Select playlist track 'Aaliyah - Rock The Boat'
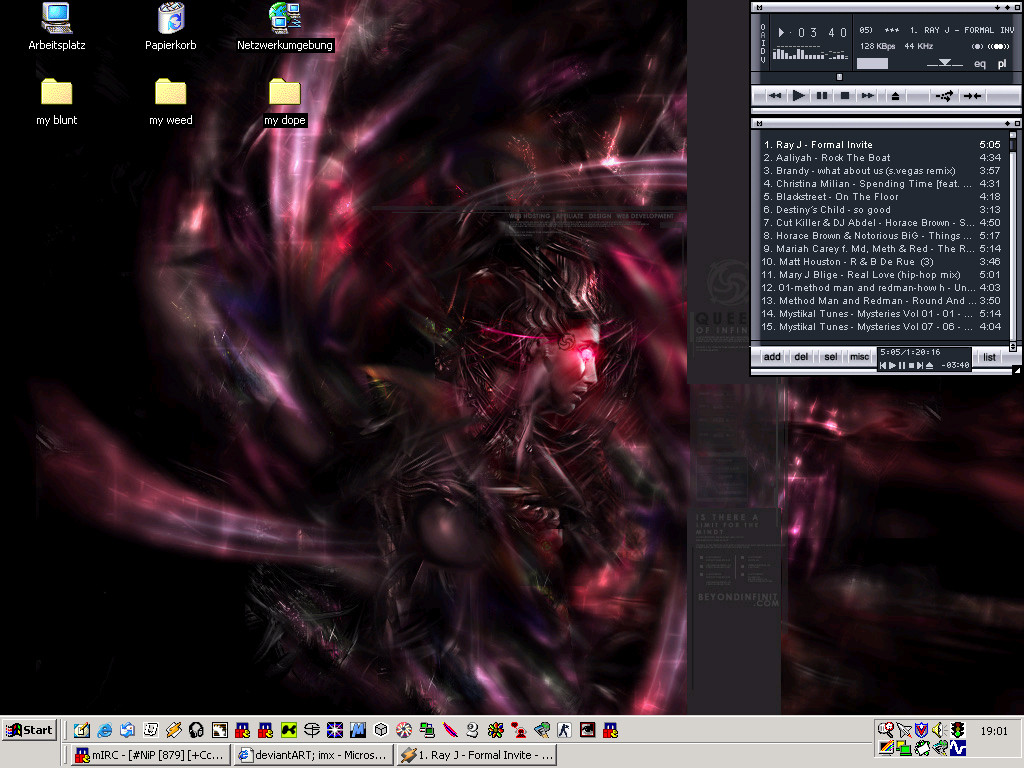 [882, 157]
